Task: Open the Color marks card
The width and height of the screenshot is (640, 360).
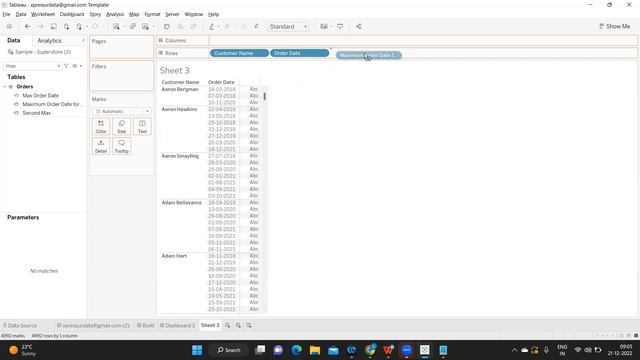Action: click(101, 127)
